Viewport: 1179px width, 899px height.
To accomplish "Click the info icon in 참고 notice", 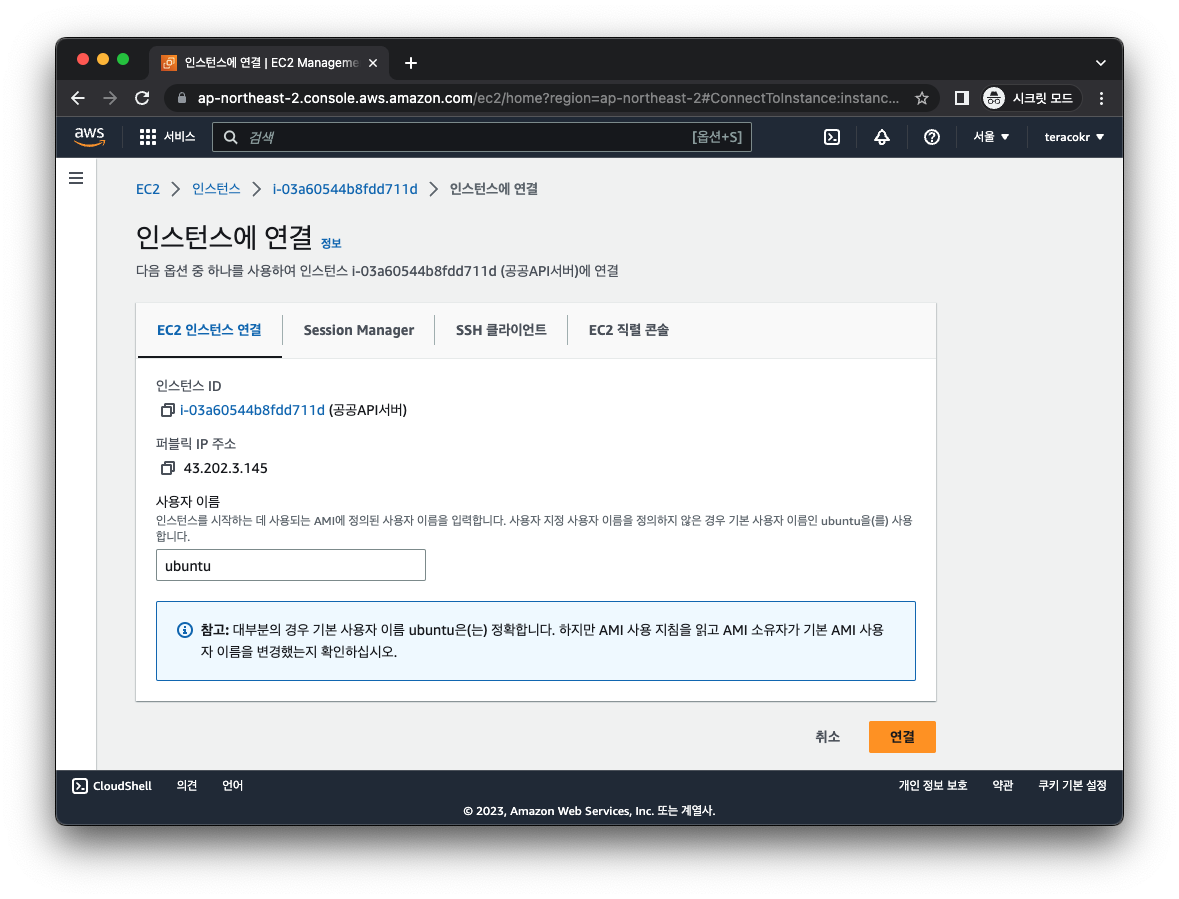I will [184, 630].
